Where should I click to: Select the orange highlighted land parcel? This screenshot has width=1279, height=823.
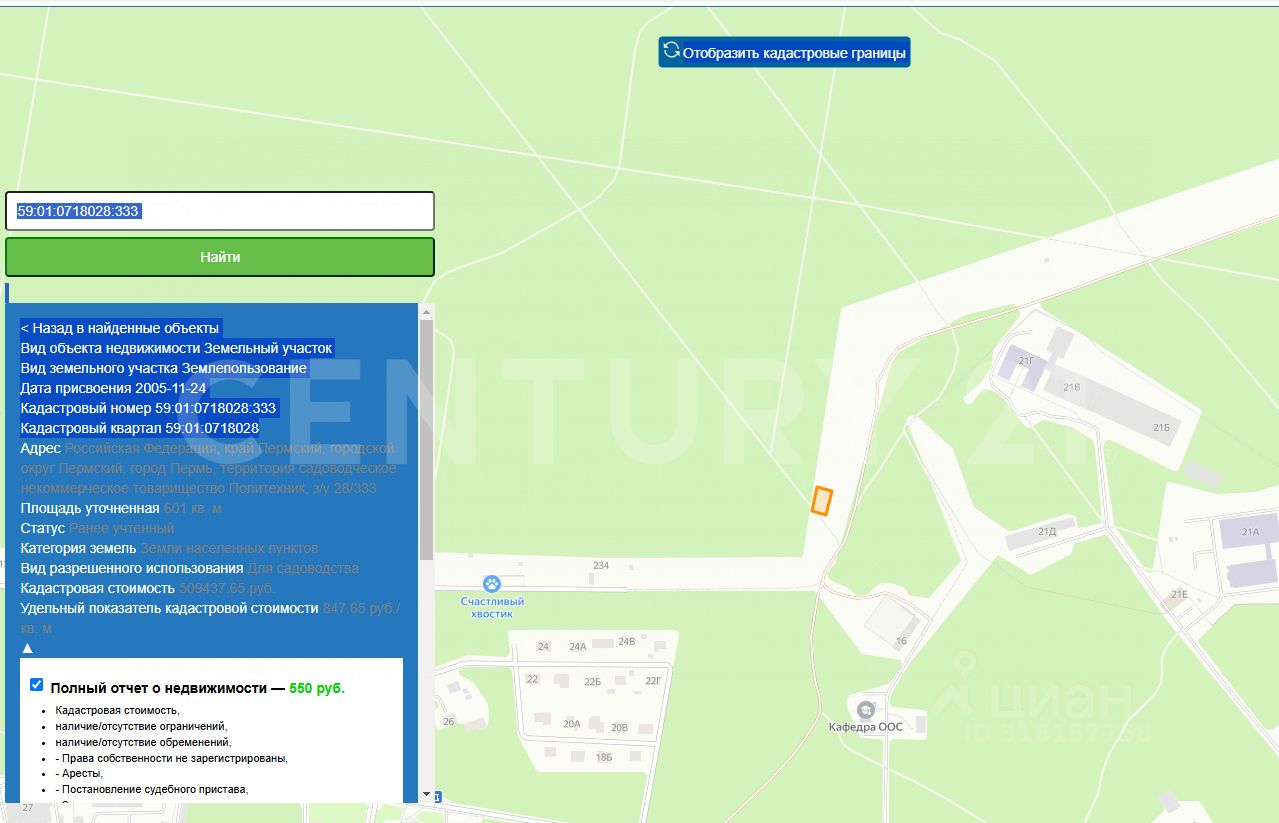(x=822, y=500)
